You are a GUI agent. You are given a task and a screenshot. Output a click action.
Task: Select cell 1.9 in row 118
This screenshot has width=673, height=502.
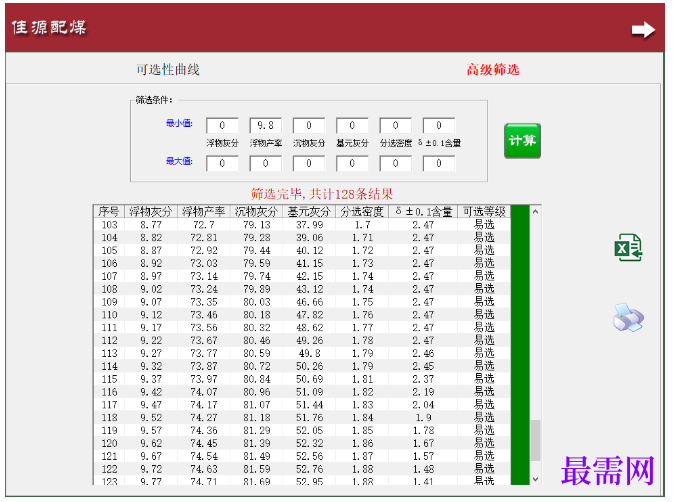[423, 417]
